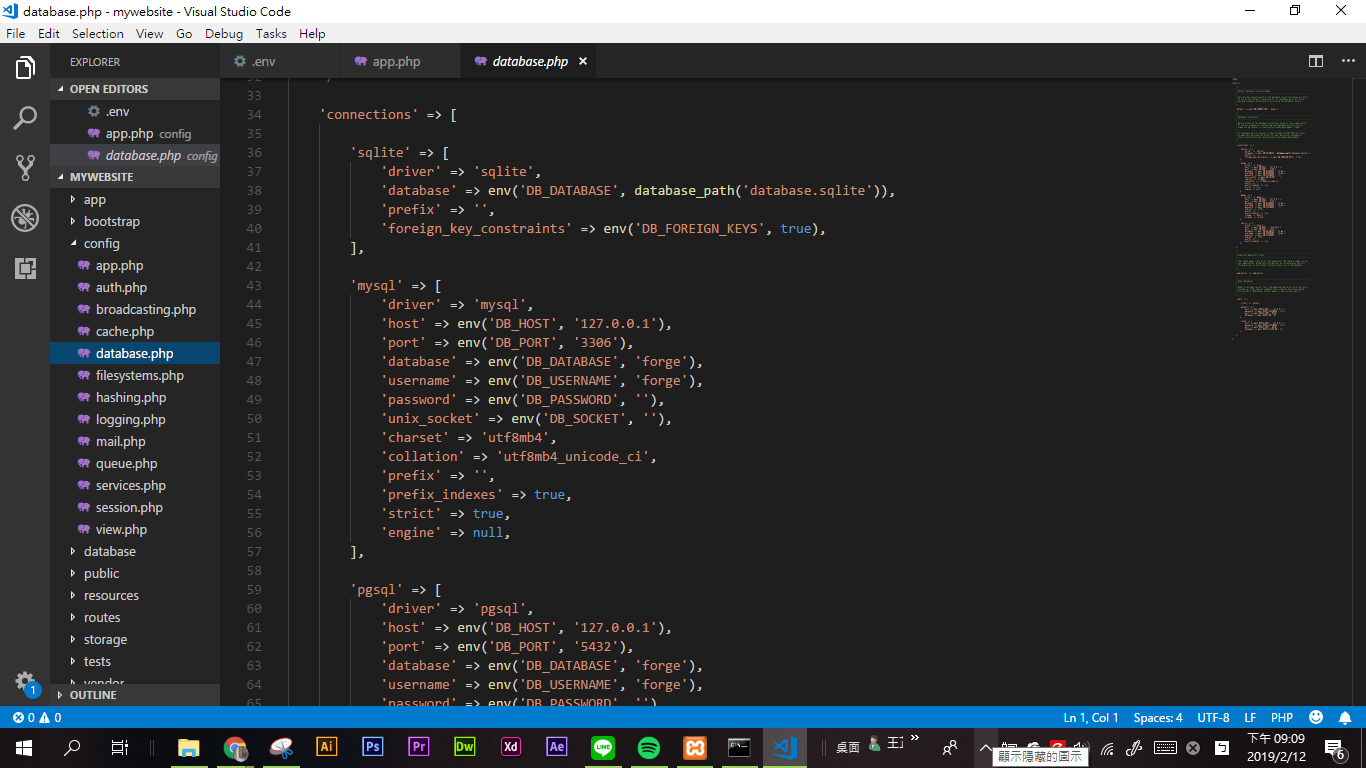Open the Debug menu
This screenshot has height=768, width=1366.
[224, 33]
